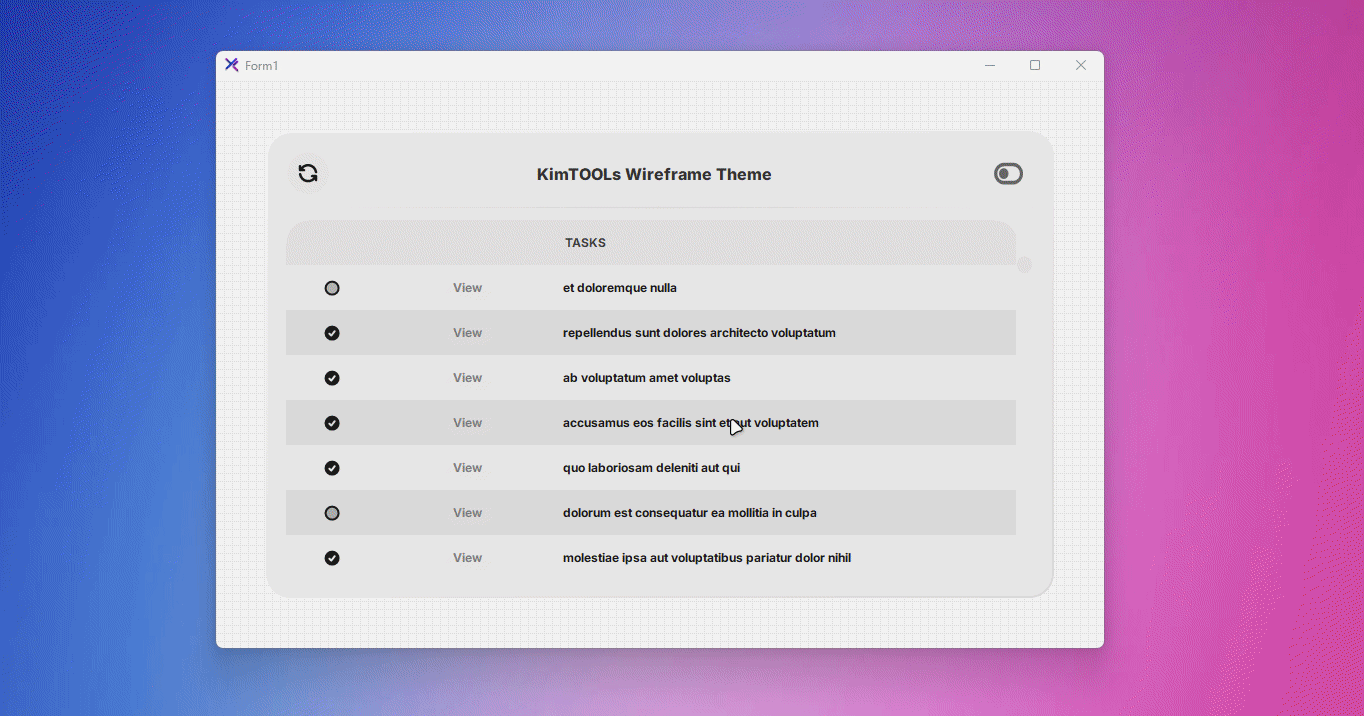Select 'repellendus sunt dolores architecto voluptatum' text

tap(699, 333)
